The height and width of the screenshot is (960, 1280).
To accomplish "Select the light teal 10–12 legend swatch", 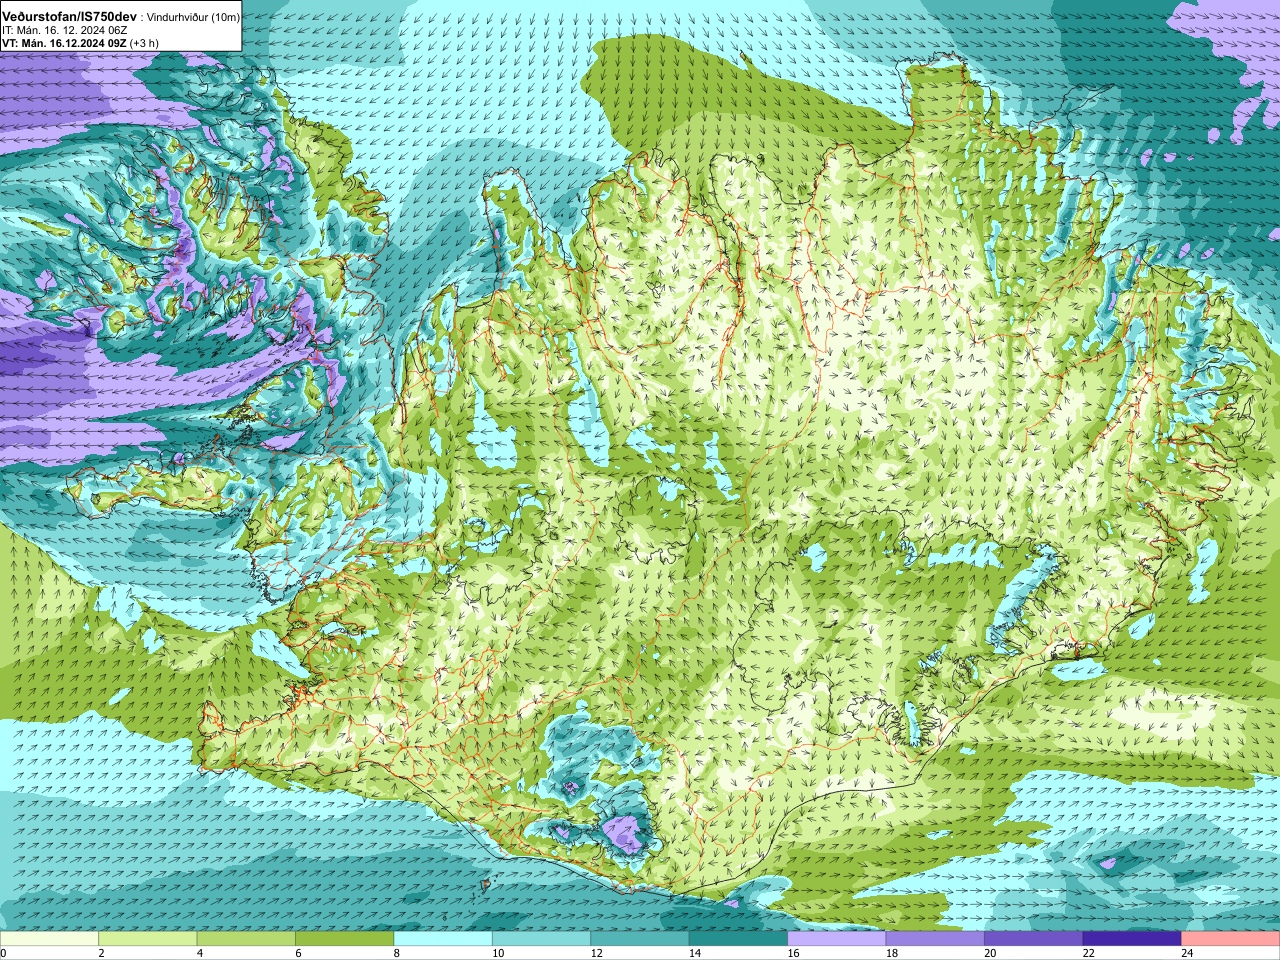I will point(541,939).
